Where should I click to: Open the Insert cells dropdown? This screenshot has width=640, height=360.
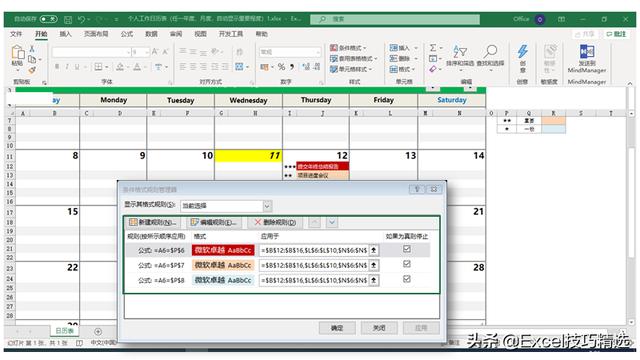403,48
